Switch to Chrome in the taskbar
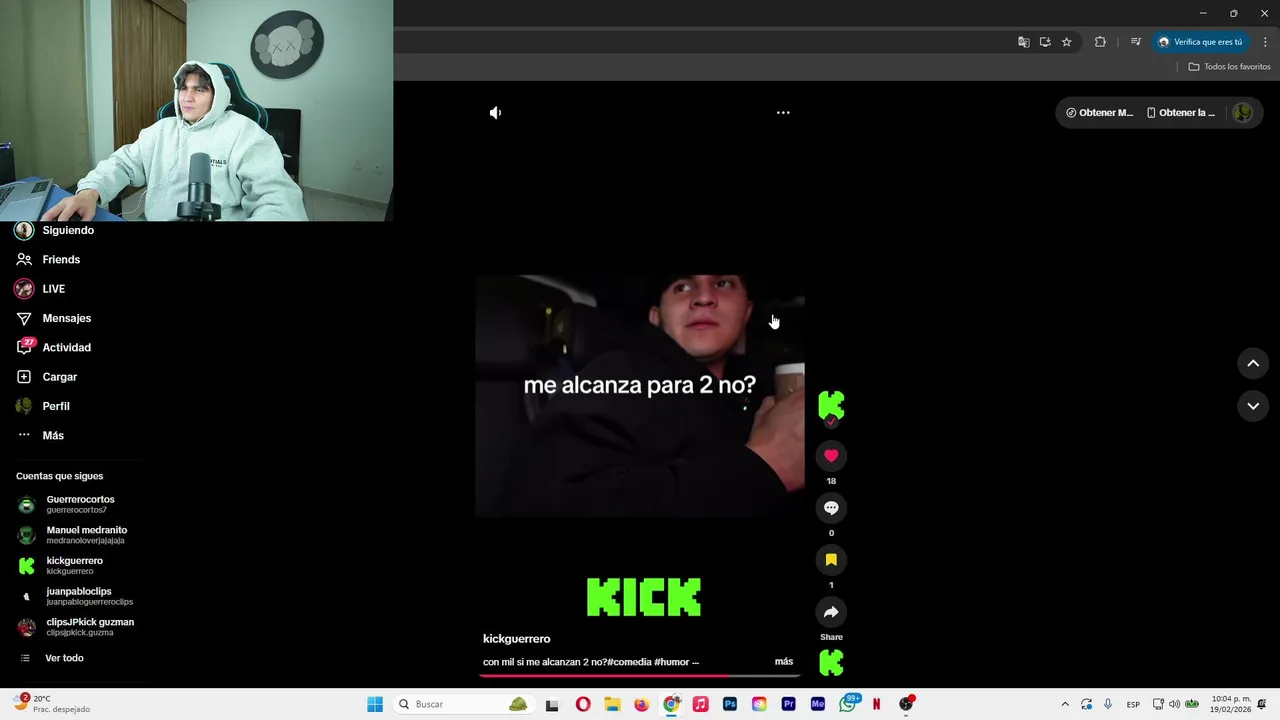This screenshot has width=1280, height=720. (671, 704)
